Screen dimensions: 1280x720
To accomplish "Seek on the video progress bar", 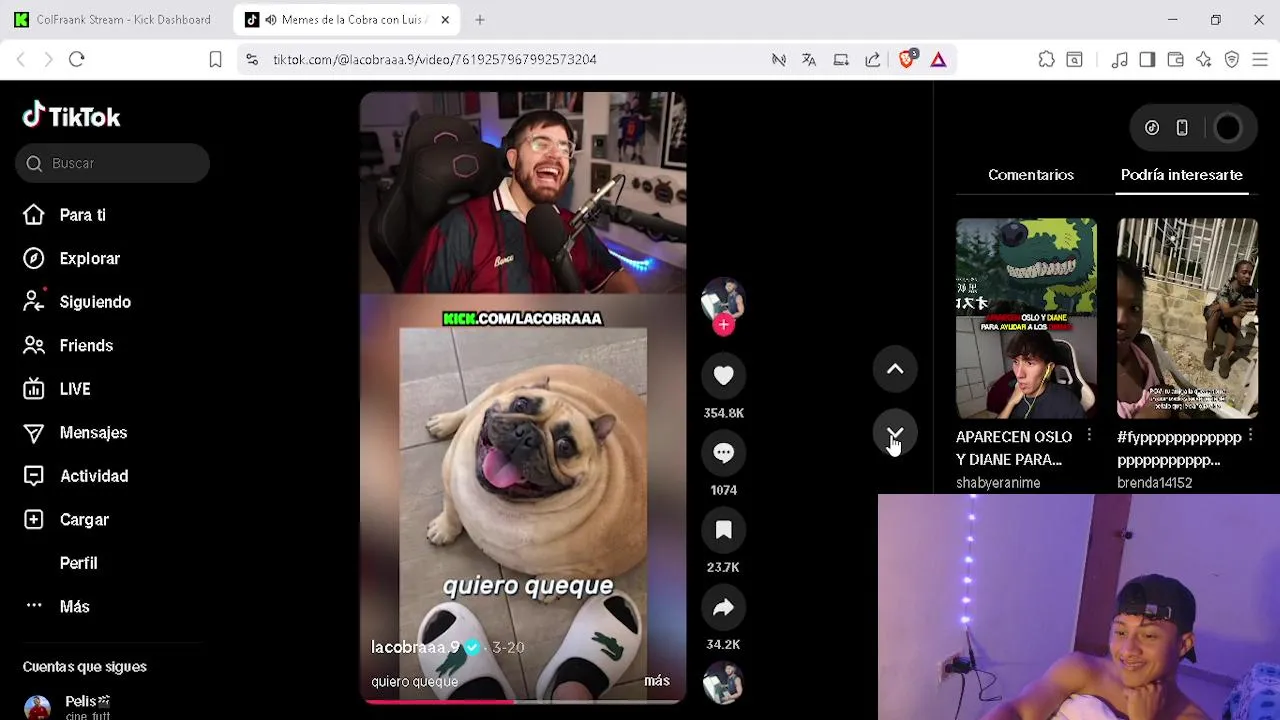I will pos(523,702).
